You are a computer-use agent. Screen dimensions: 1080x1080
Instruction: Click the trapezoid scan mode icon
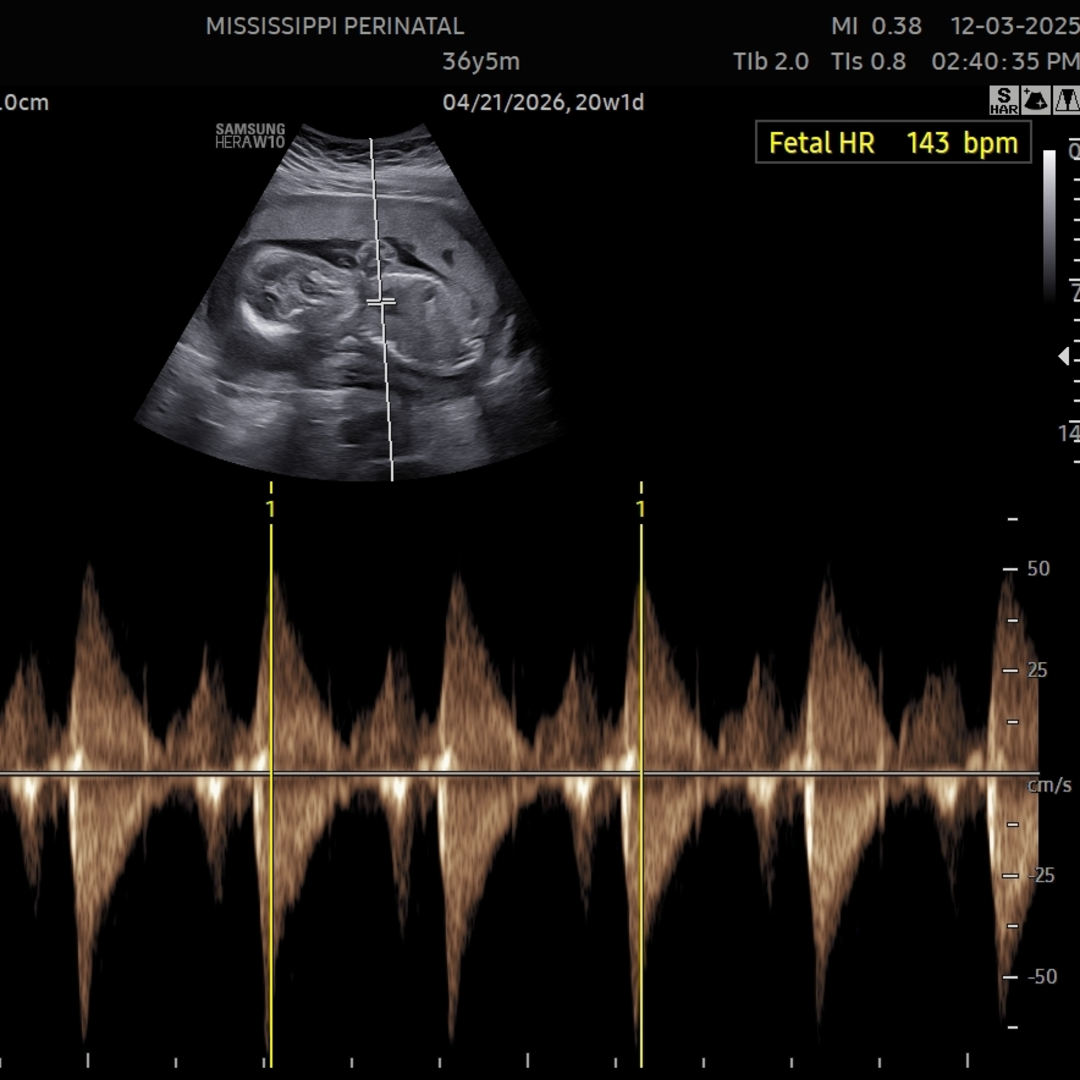tap(1066, 100)
